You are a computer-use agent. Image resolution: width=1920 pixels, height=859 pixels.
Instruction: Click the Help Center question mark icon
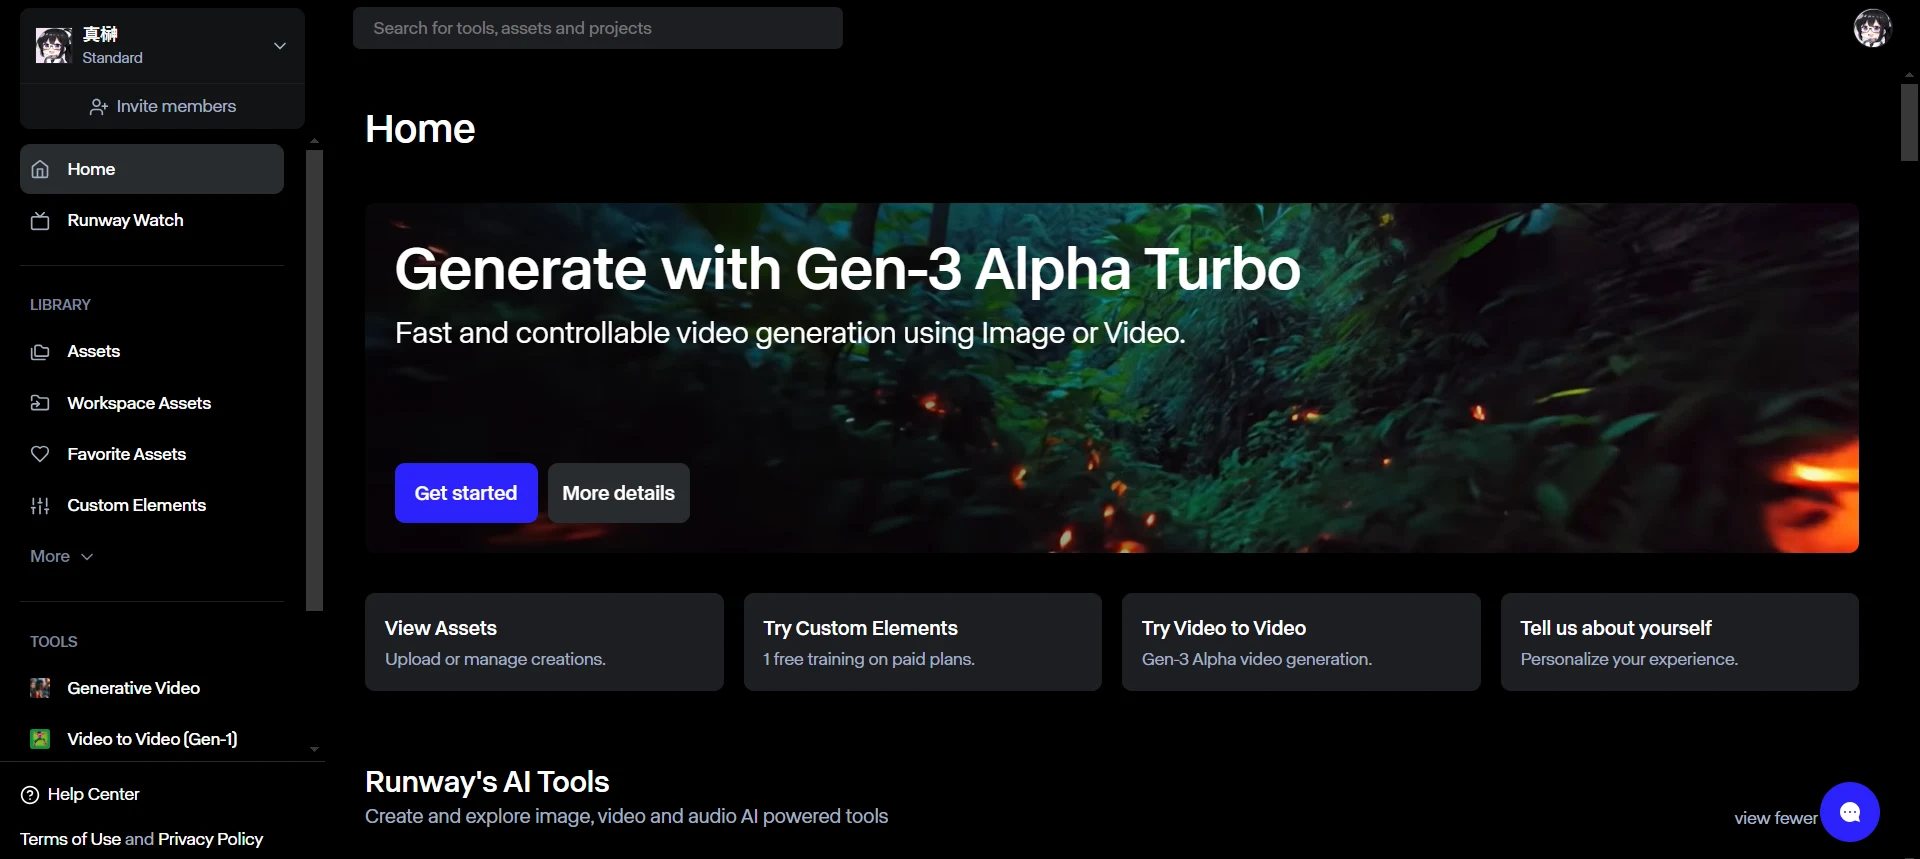coord(30,795)
